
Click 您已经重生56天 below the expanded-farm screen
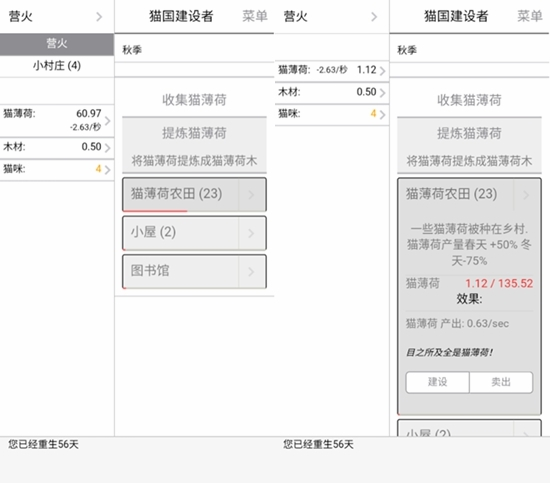pyautogui.click(x=318, y=444)
